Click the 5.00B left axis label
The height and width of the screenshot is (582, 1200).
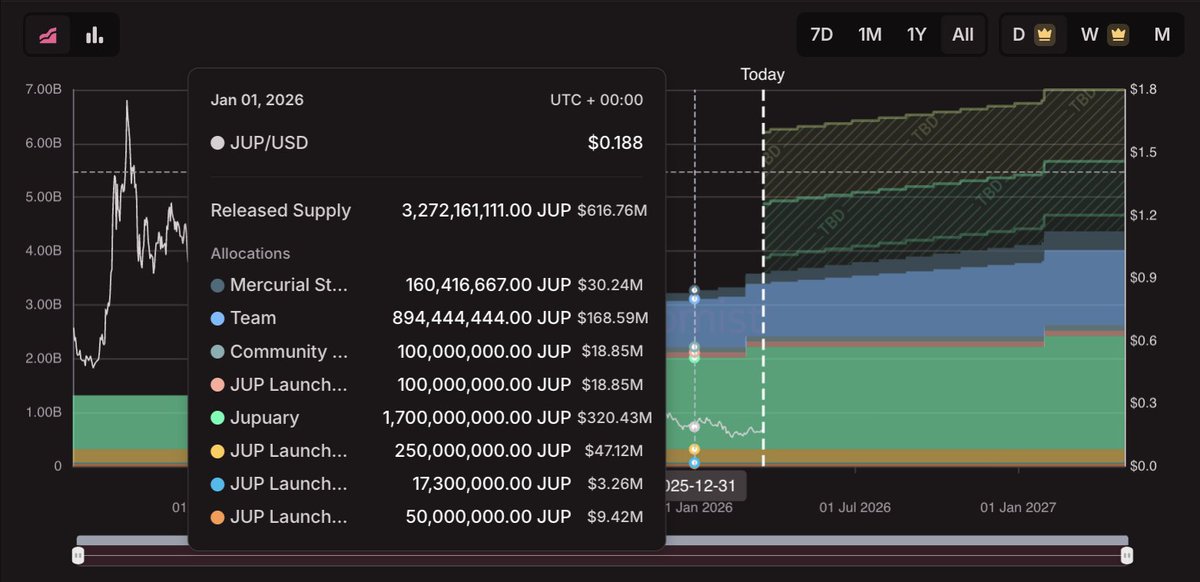tap(43, 197)
